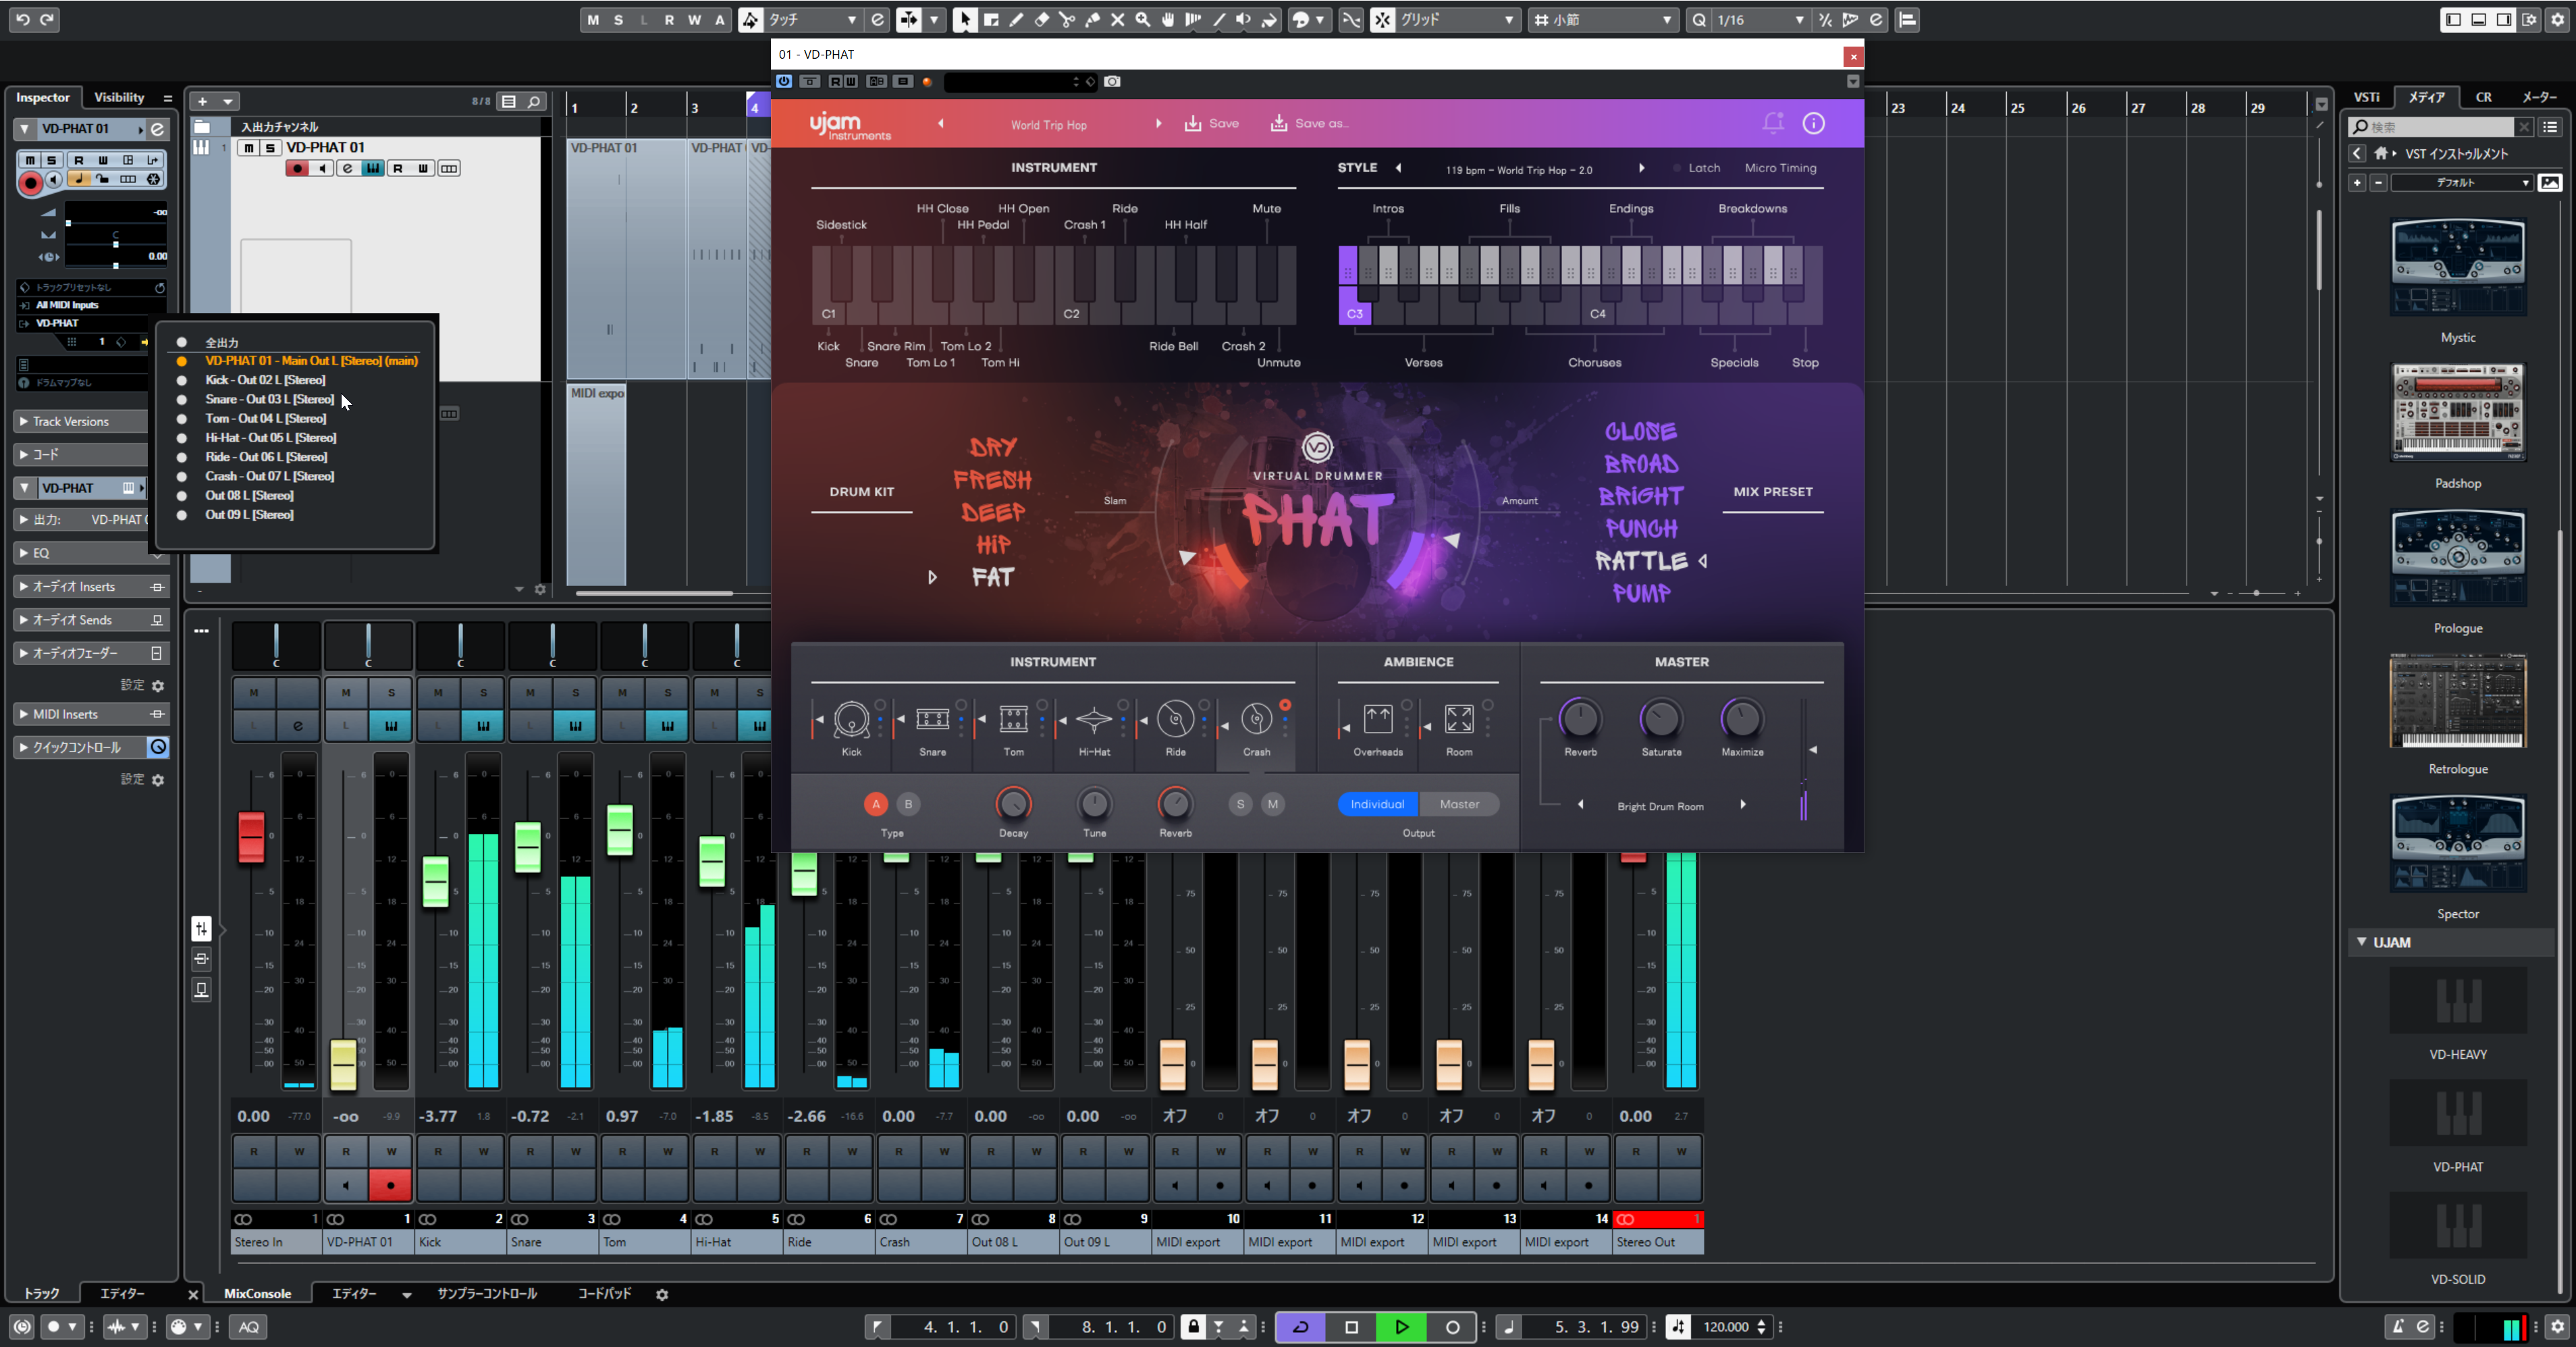Image resolution: width=2576 pixels, height=1347 pixels.
Task: Click the Snare drum icon in PHAT
Action: click(x=932, y=719)
